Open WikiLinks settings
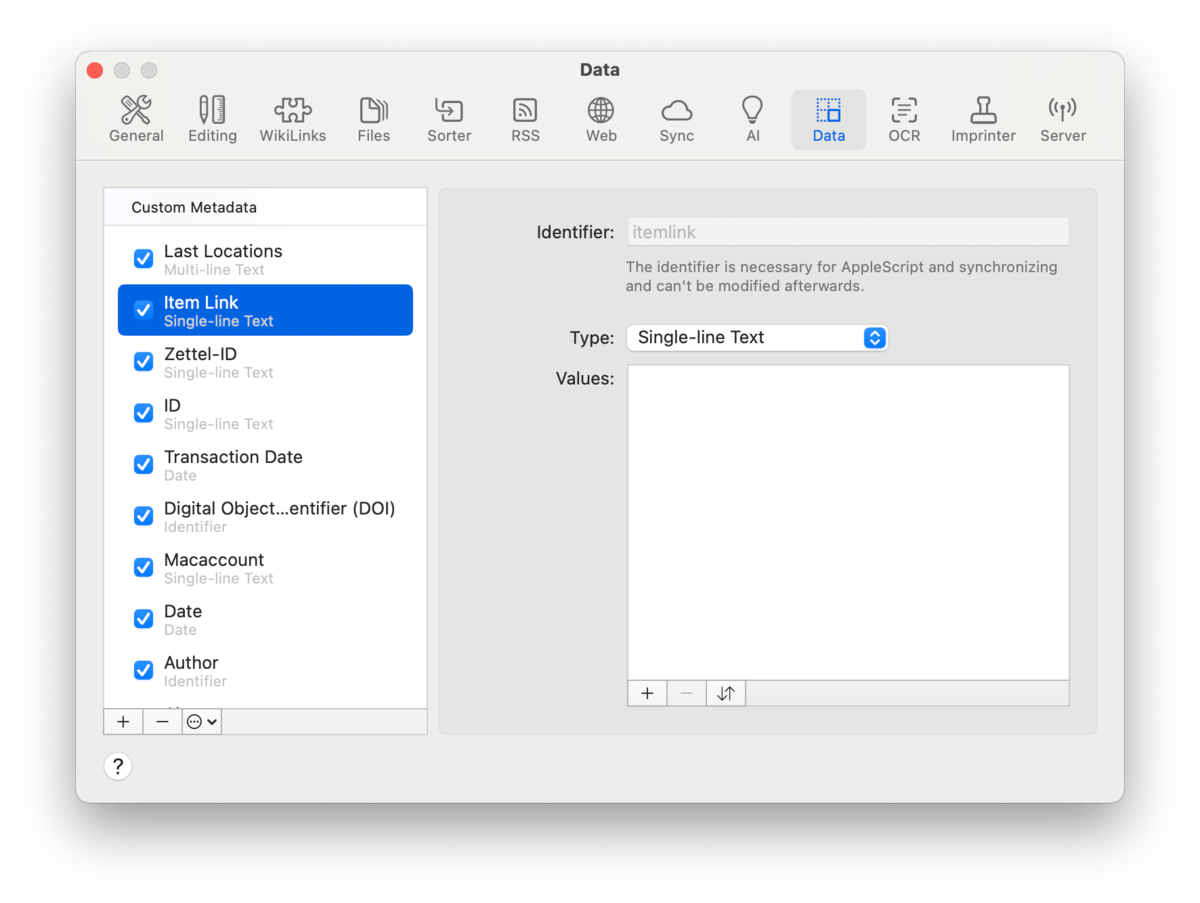Image resolution: width=1200 pixels, height=903 pixels. pos(292,119)
